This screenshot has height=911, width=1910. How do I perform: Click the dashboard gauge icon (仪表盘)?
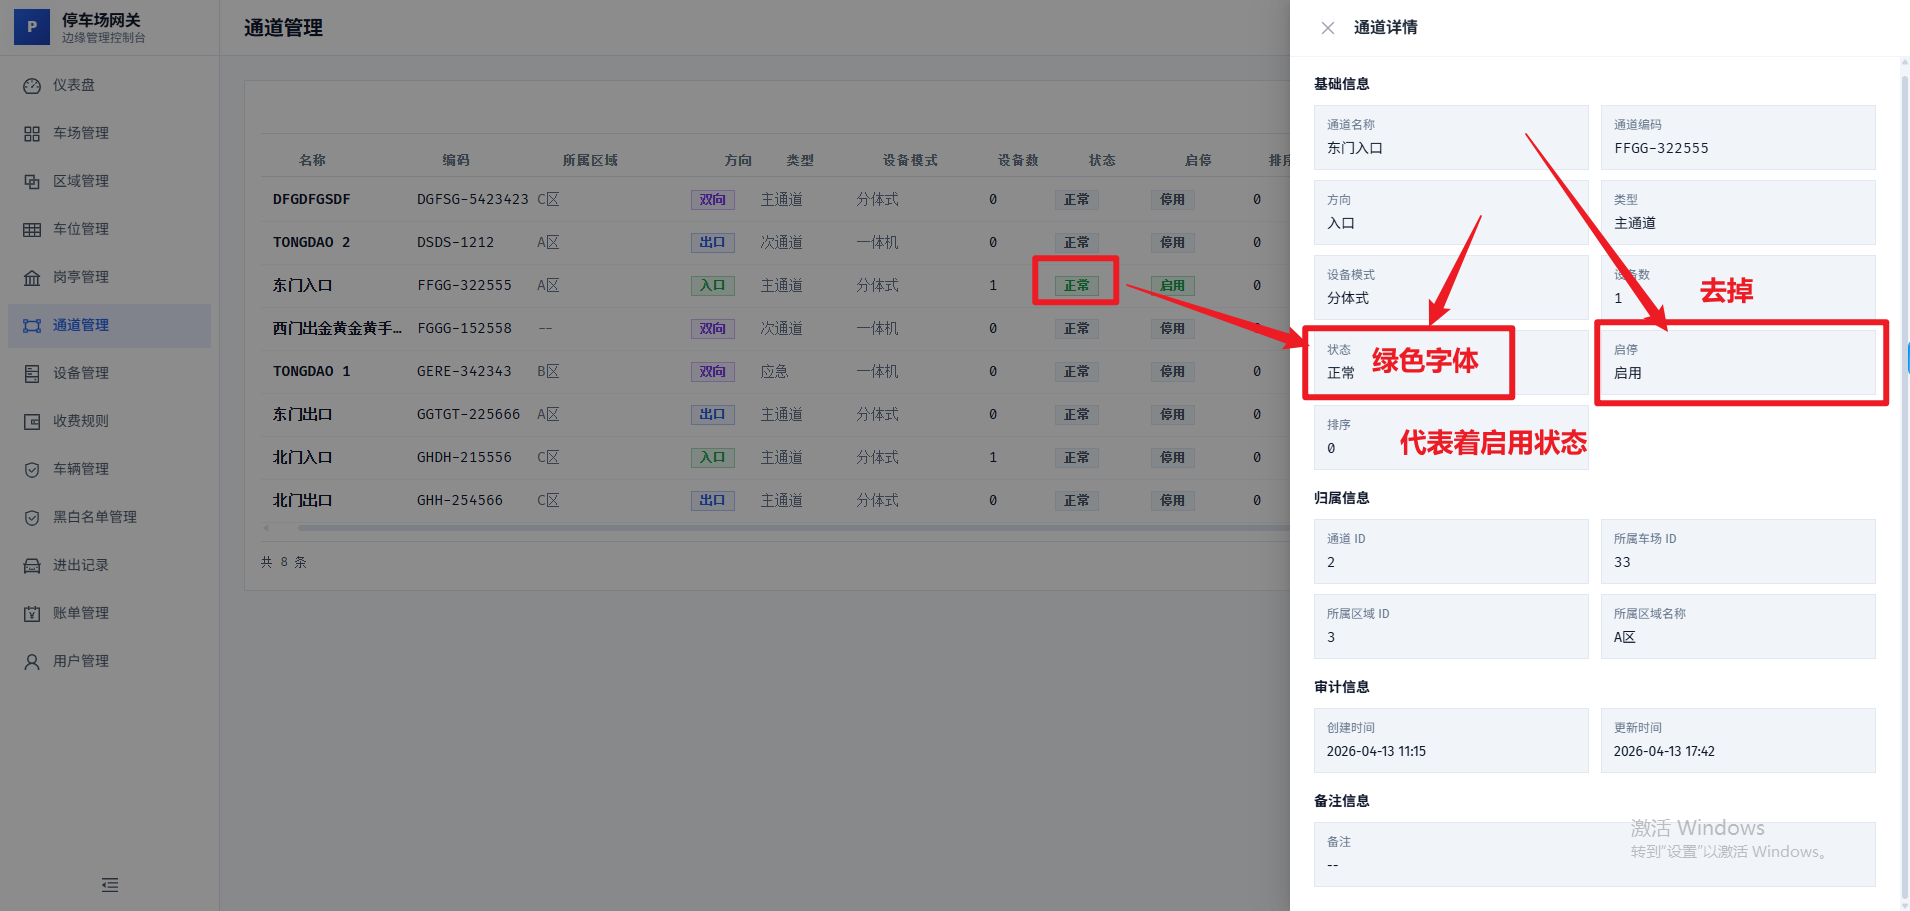click(x=32, y=86)
